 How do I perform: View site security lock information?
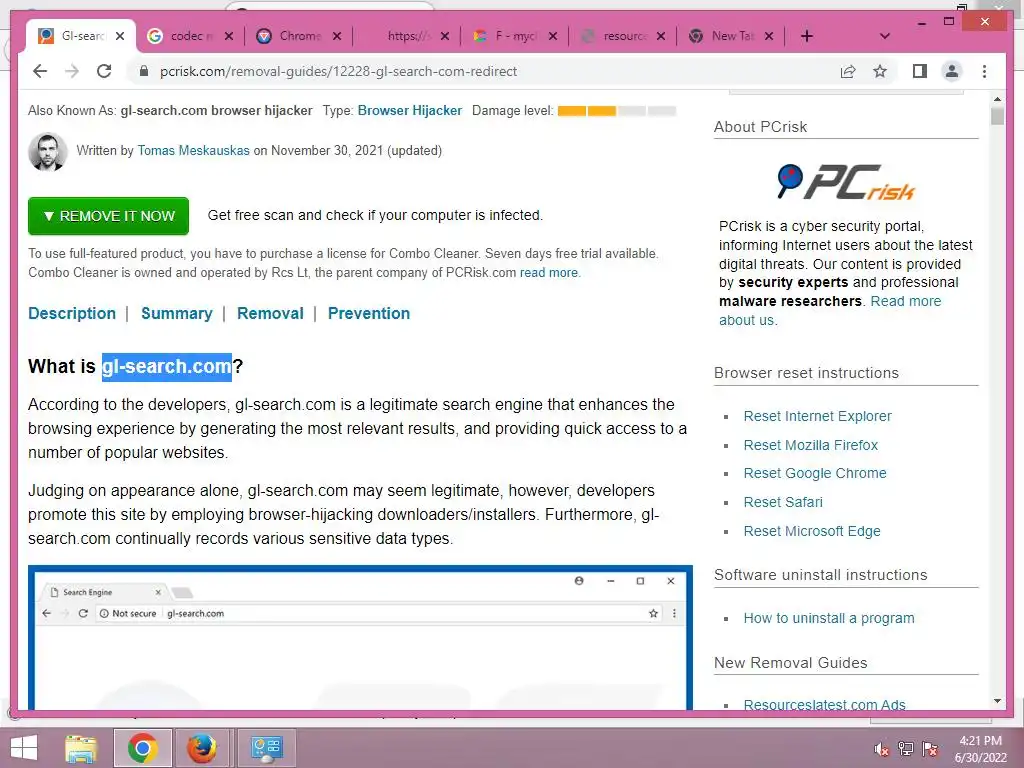[144, 71]
